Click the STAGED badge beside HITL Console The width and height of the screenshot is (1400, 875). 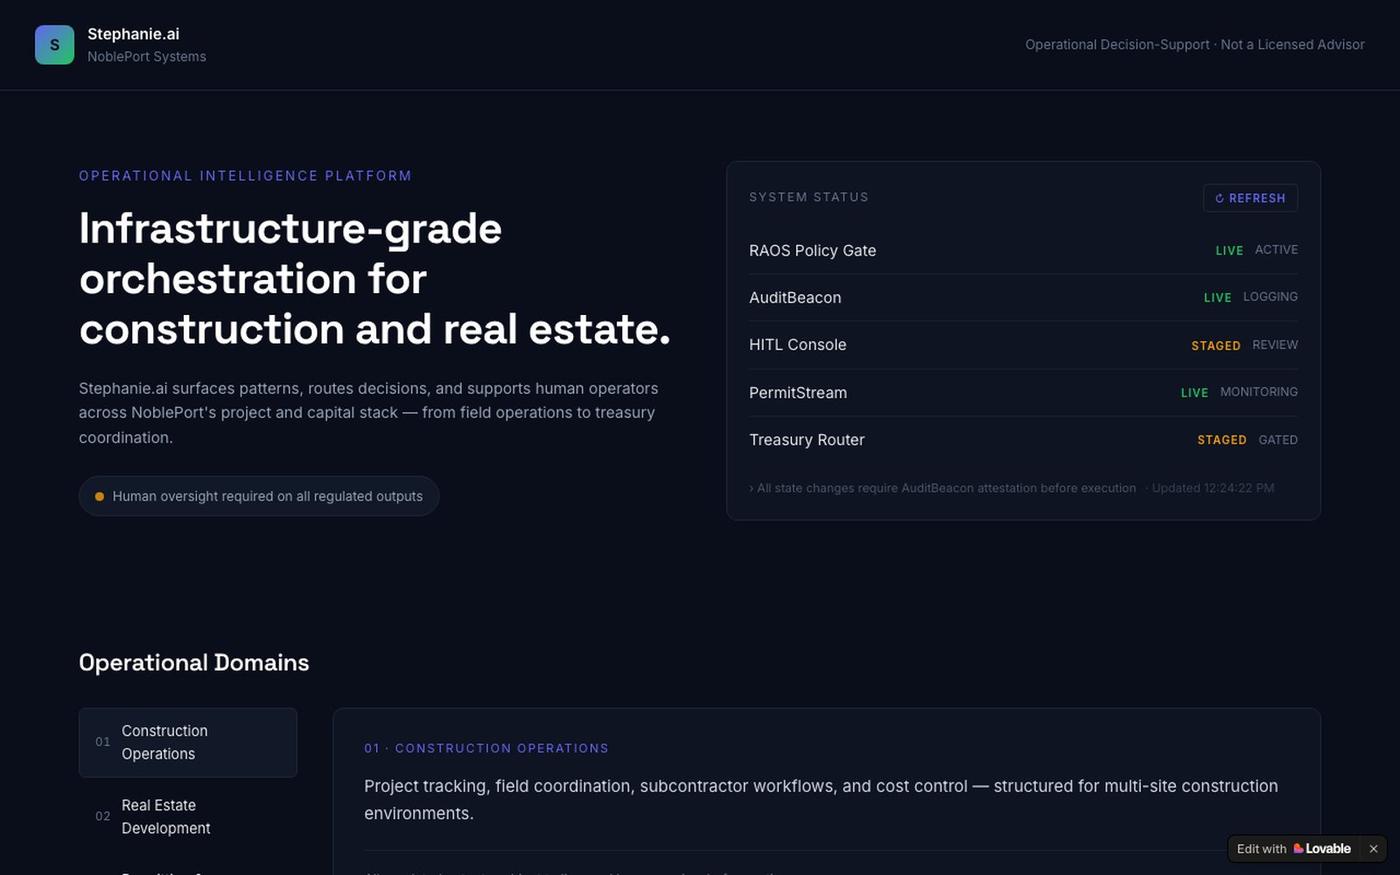pyautogui.click(x=1216, y=346)
